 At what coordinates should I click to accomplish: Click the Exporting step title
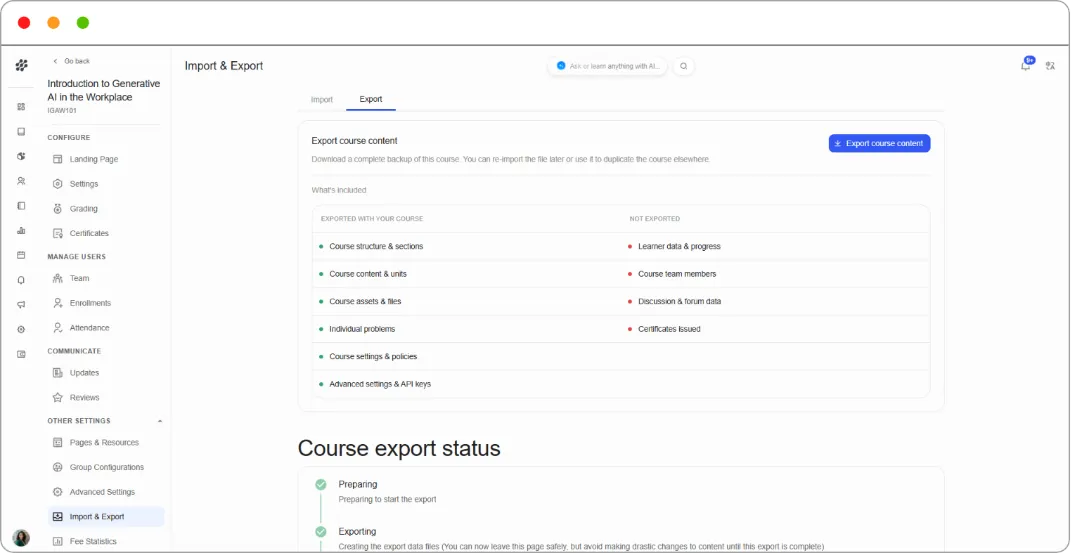(x=357, y=531)
